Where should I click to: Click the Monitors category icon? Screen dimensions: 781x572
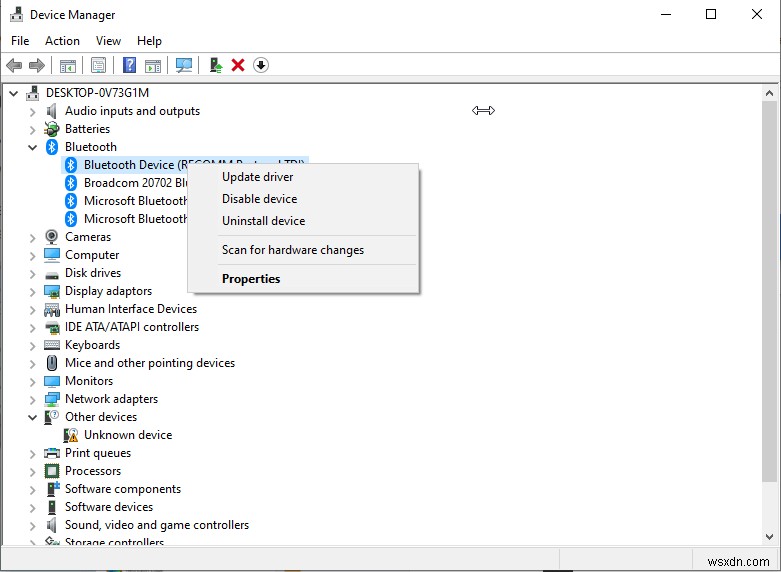click(x=52, y=381)
